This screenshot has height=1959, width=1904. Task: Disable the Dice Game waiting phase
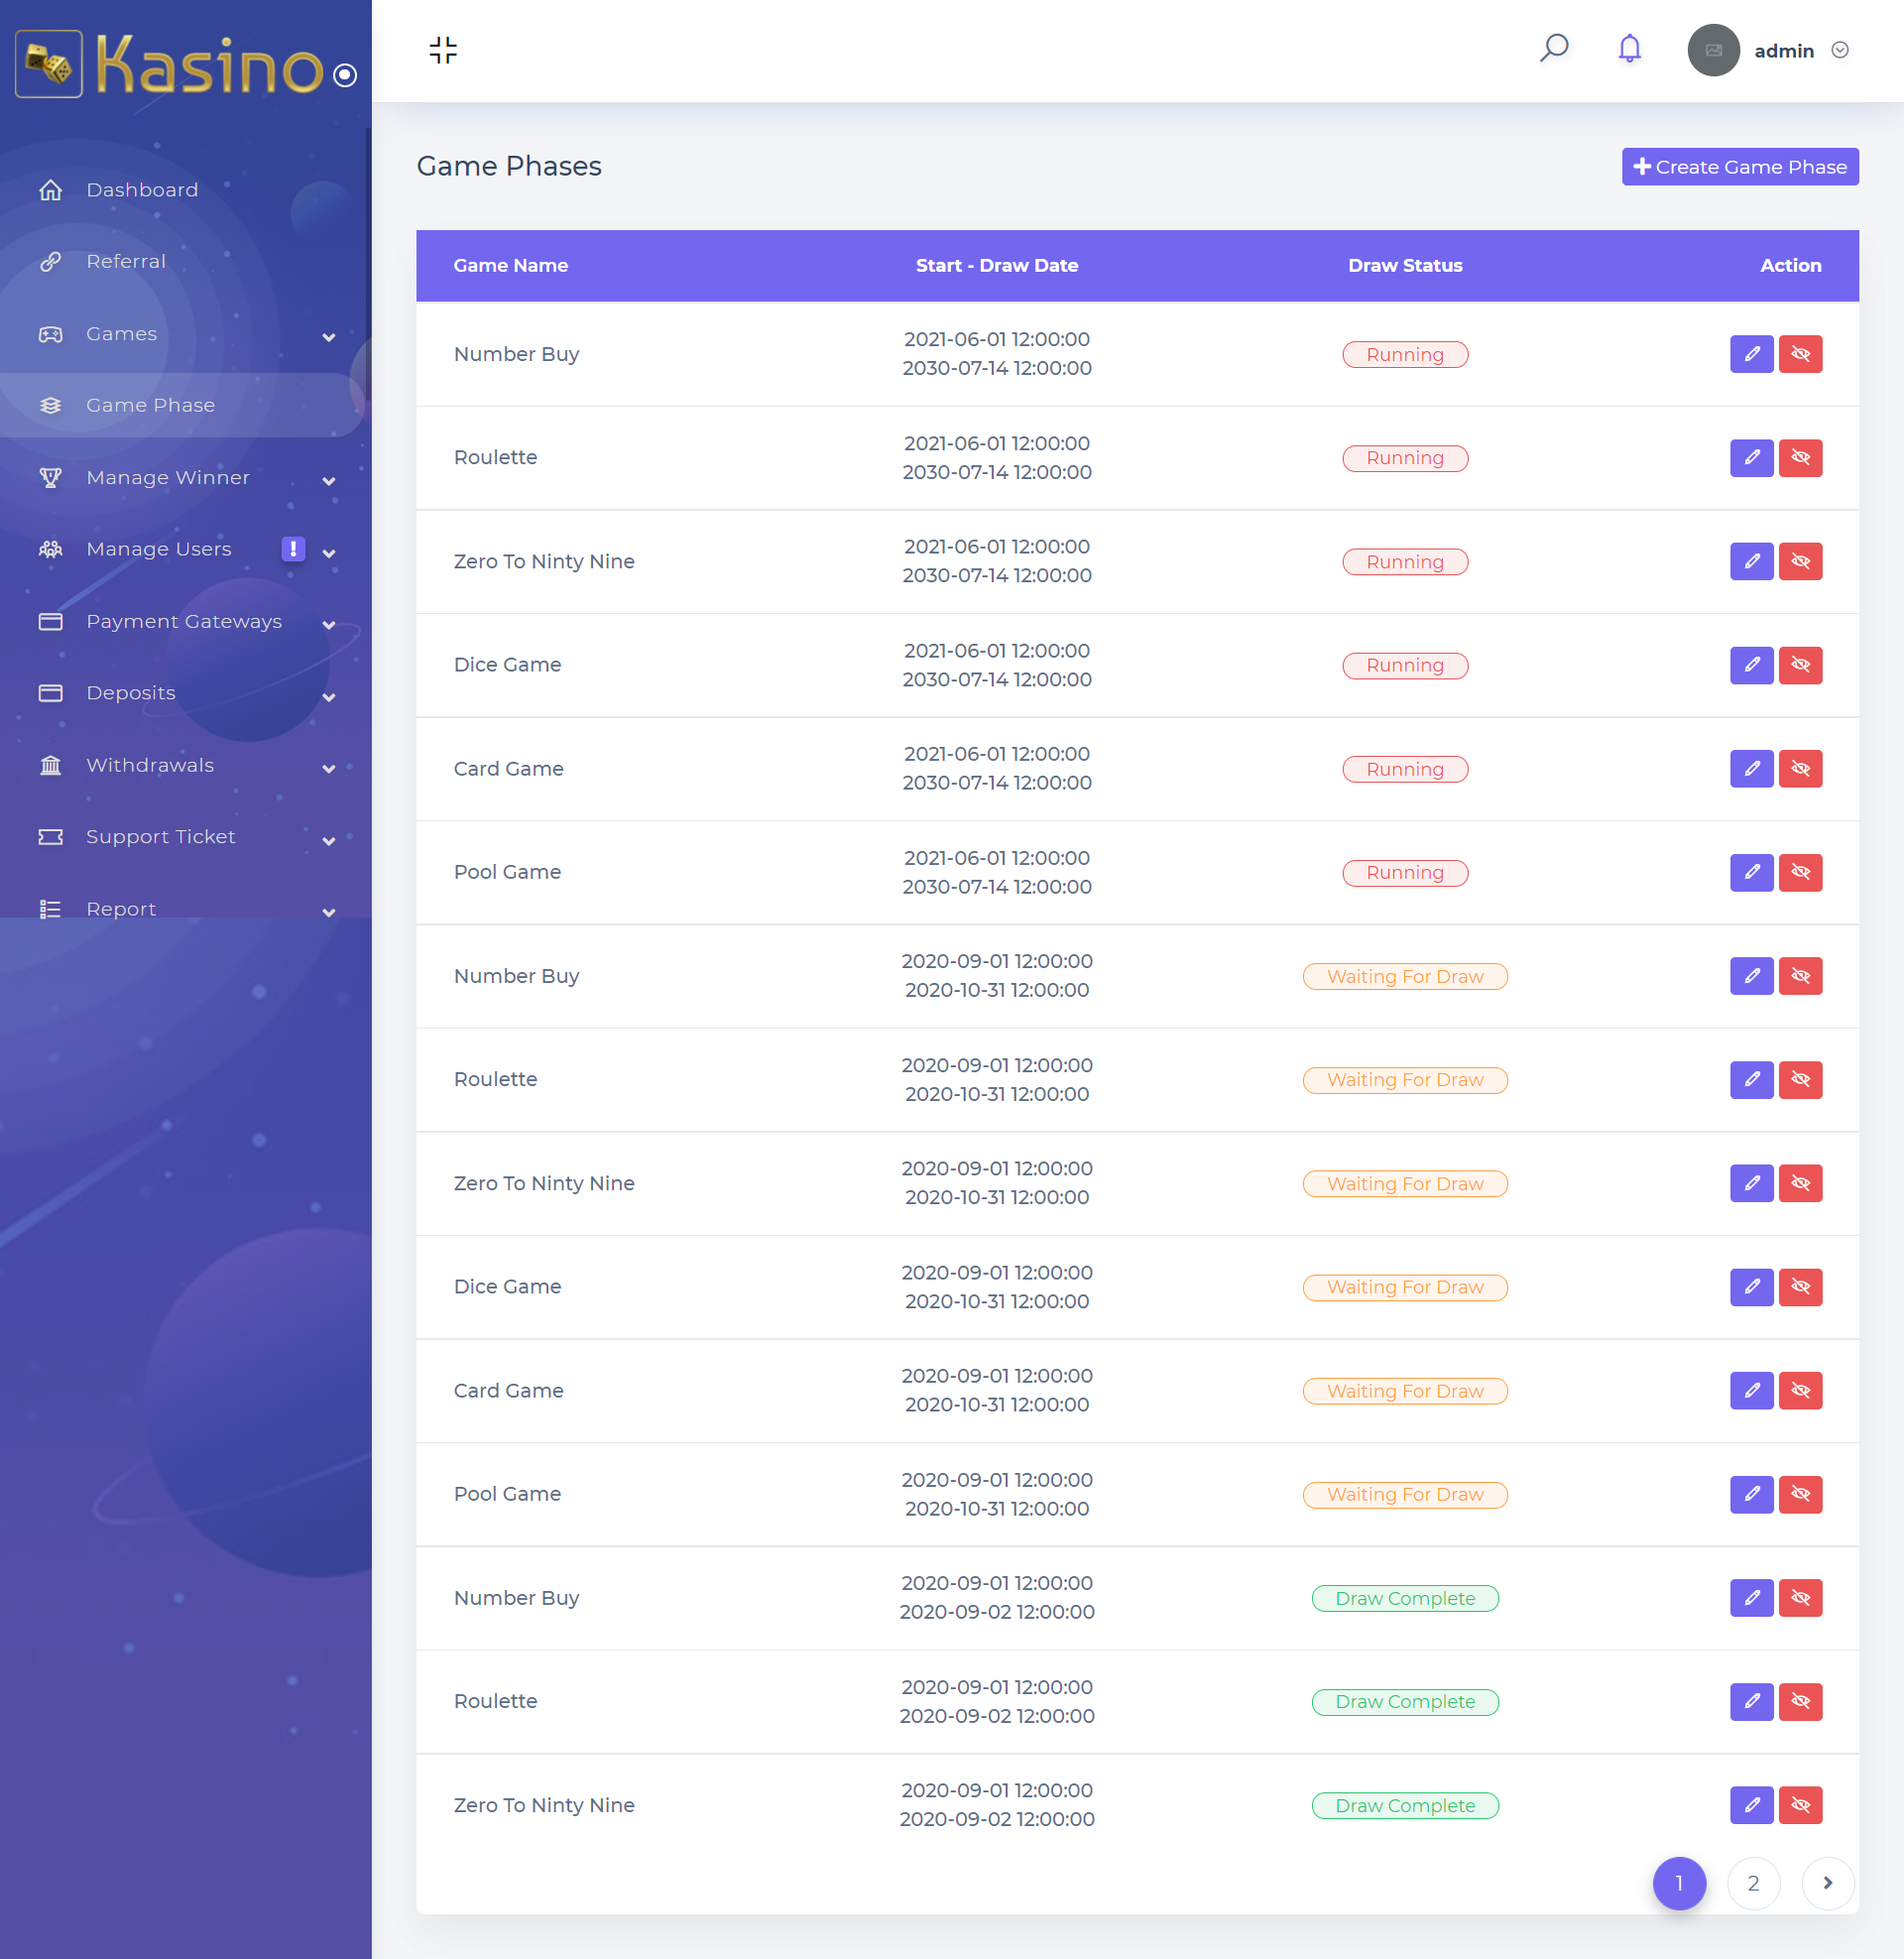[1800, 1287]
